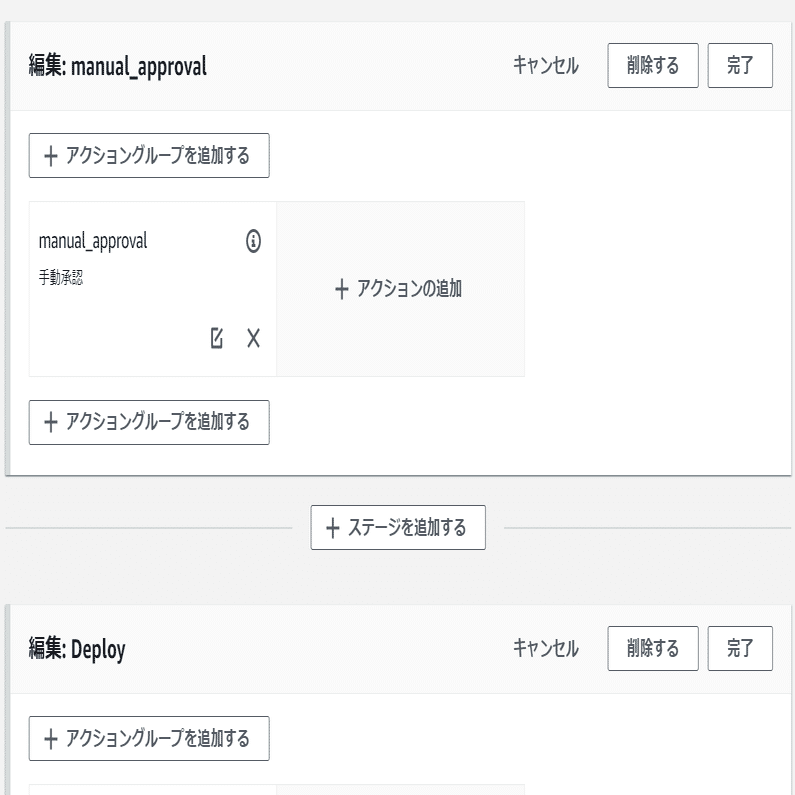Add action group in the Deploy stage
Screen dimensions: 795x795
[149, 739]
